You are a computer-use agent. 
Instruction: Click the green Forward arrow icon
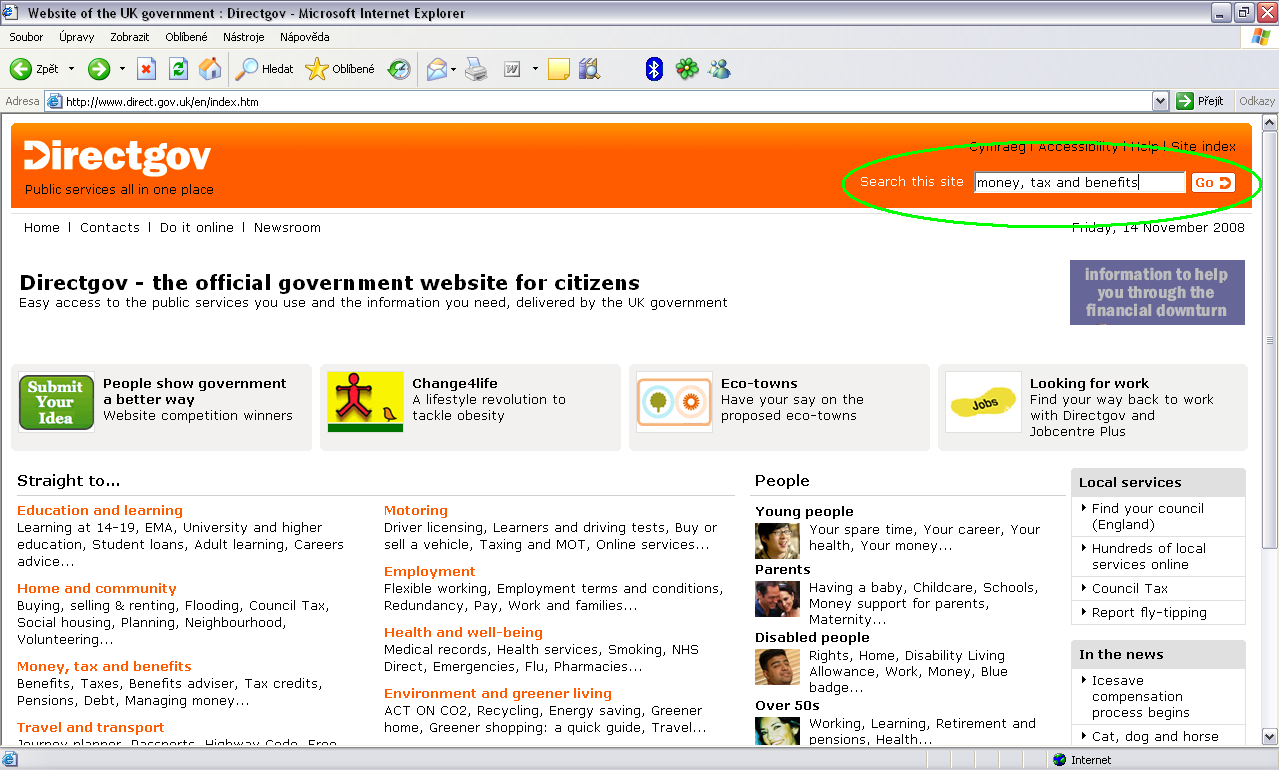(x=99, y=69)
